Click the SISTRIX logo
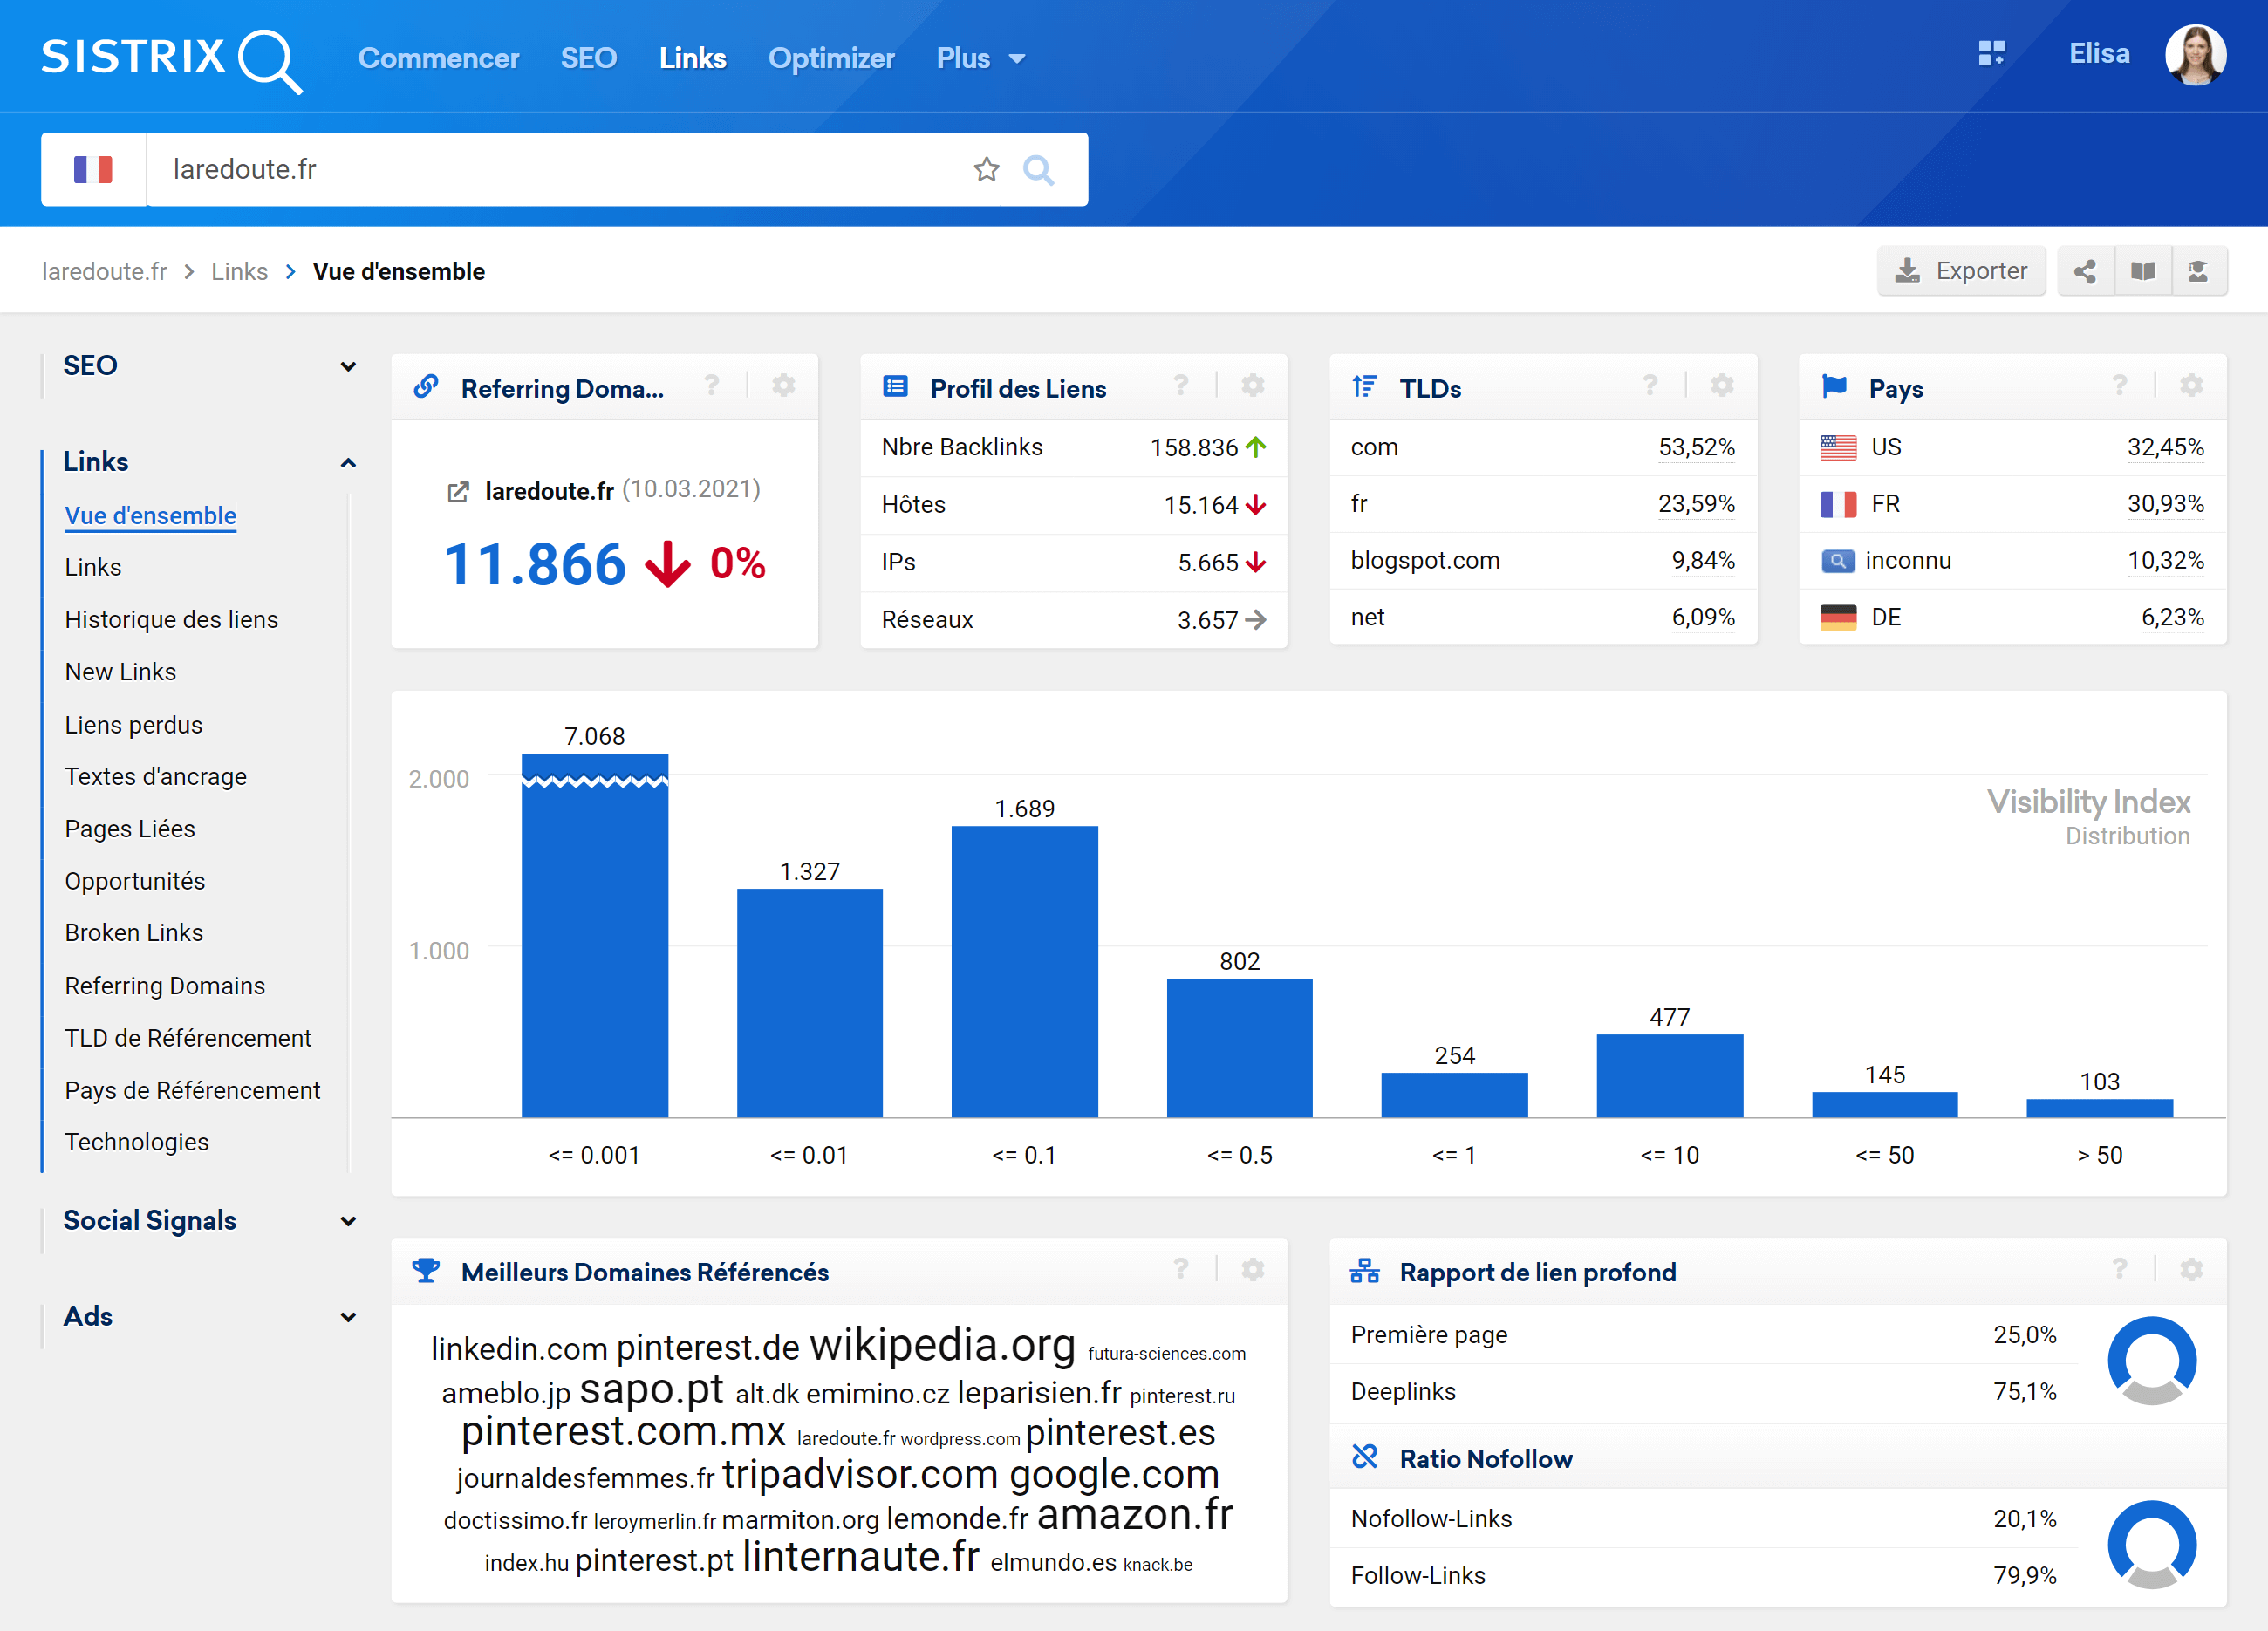Screen dimensions: 2268x1631 coord(171,59)
